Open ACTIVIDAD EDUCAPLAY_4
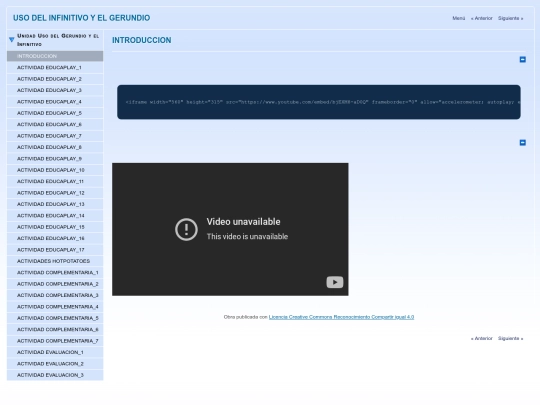The image size is (540, 405). tap(55, 102)
